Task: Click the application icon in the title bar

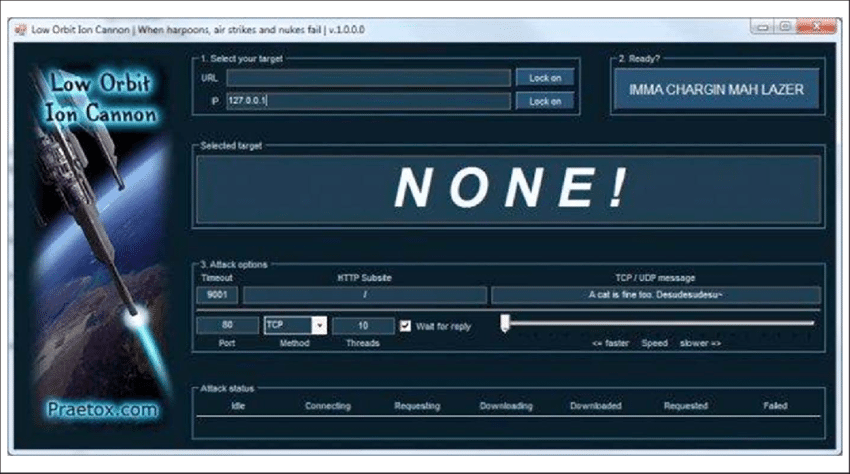Action: click(20, 30)
